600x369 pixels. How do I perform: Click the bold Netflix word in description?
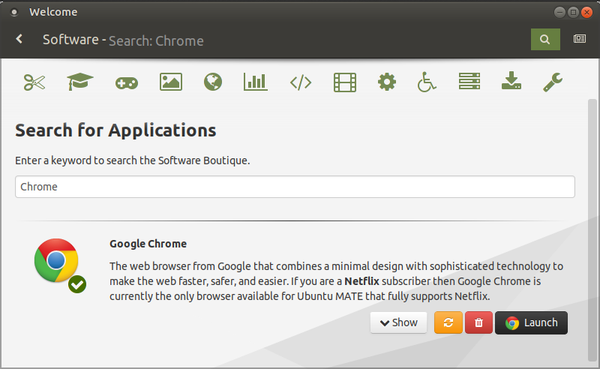tap(362, 281)
